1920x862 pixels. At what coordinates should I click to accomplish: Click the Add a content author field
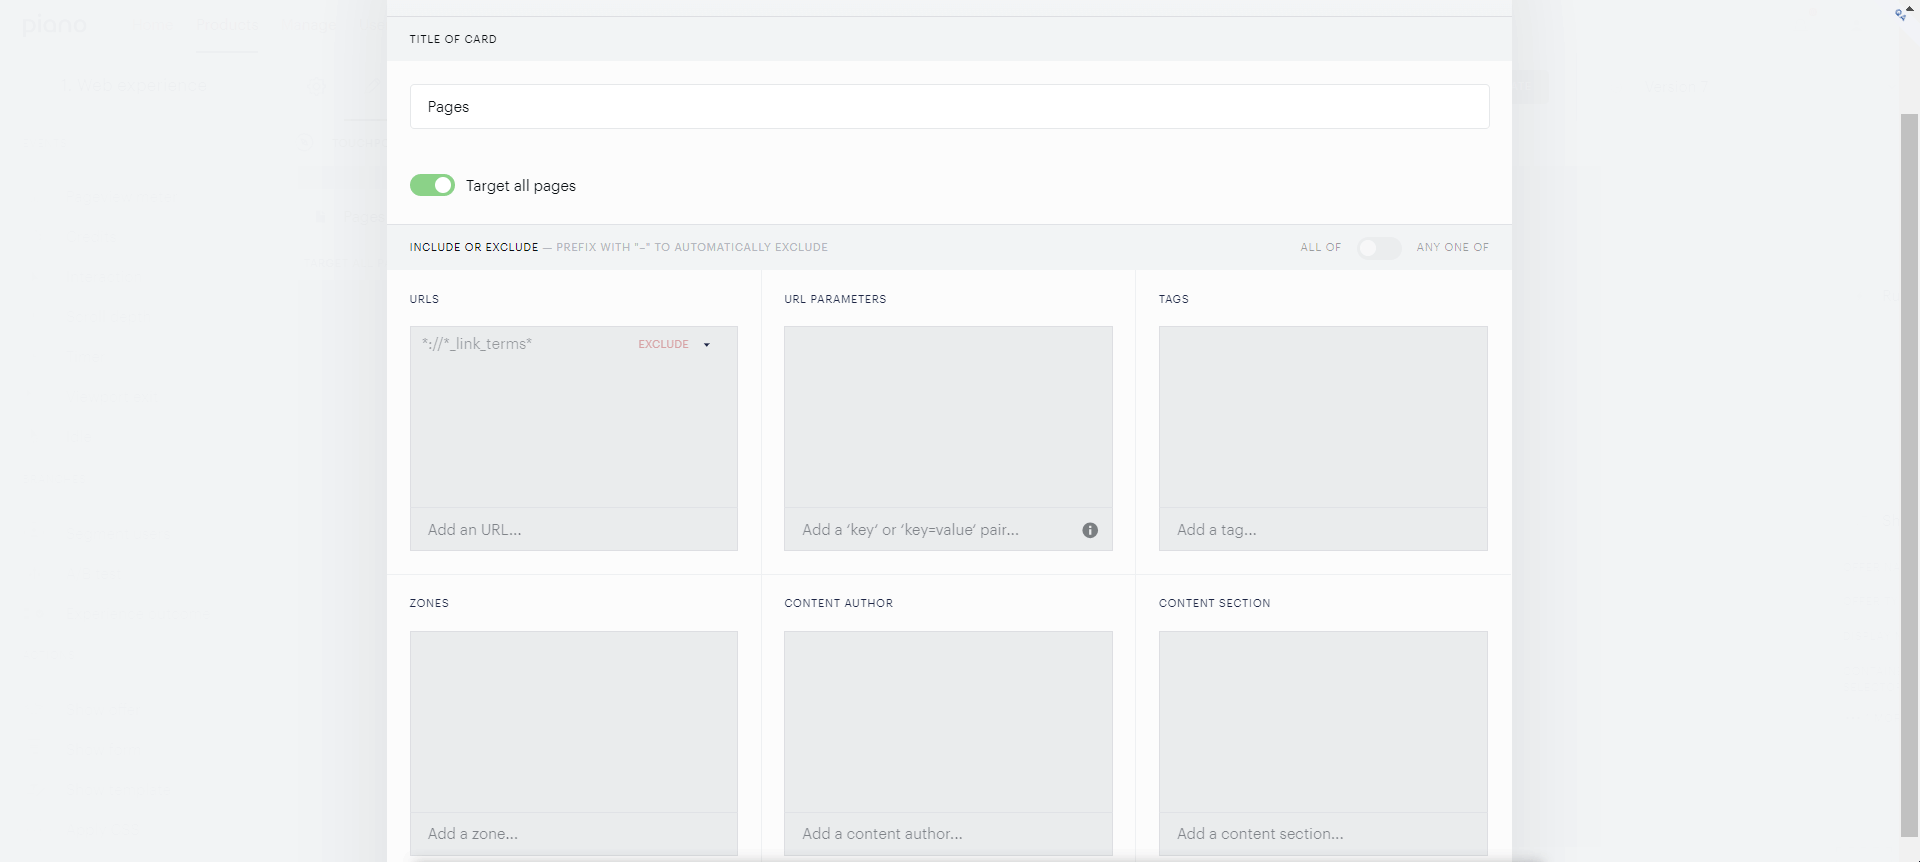tap(948, 834)
